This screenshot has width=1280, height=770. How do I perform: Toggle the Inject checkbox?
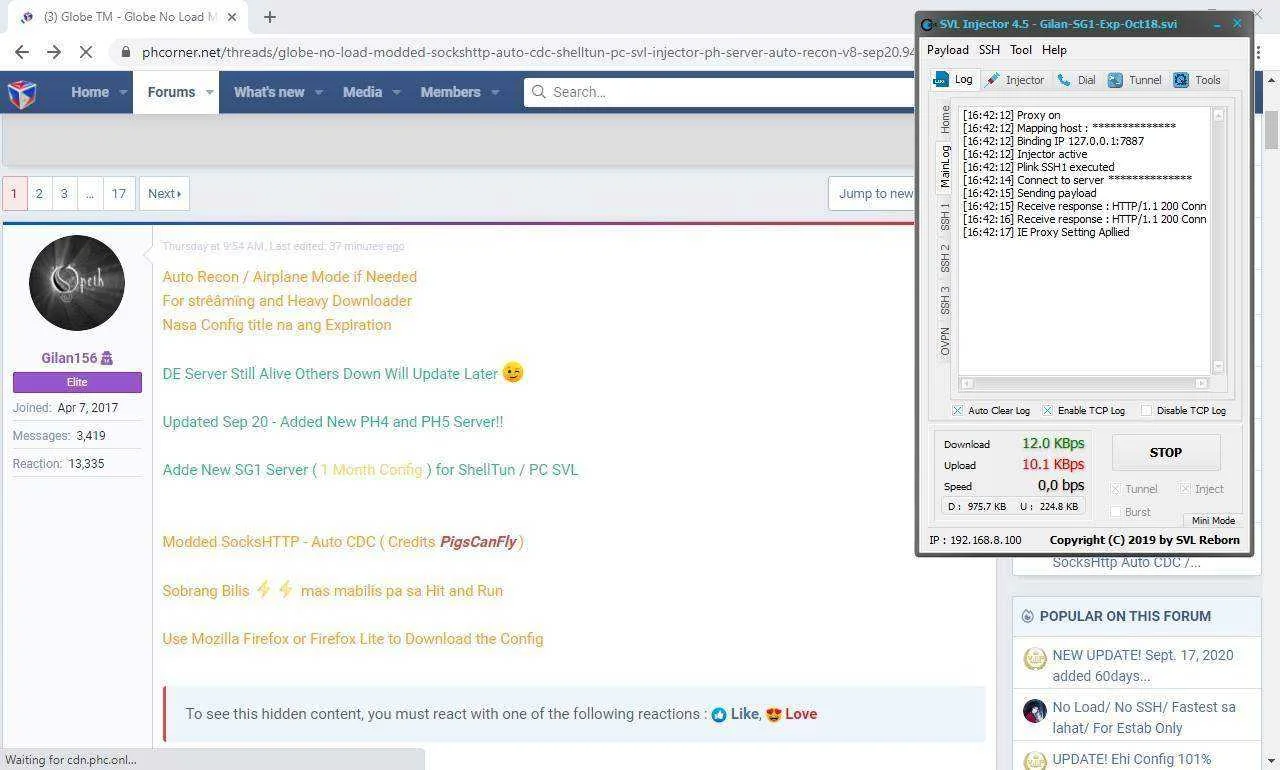(x=1185, y=489)
